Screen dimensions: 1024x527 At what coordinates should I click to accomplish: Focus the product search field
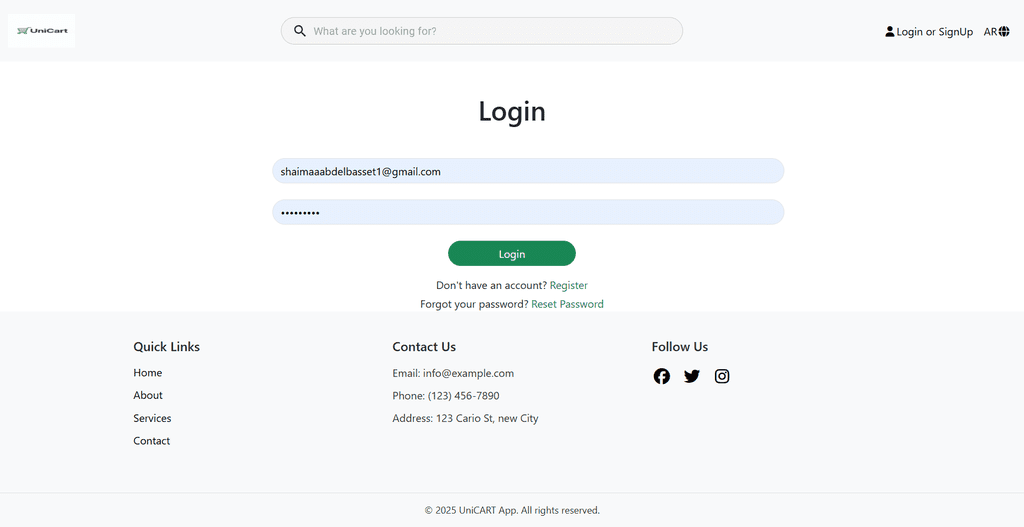pos(490,31)
